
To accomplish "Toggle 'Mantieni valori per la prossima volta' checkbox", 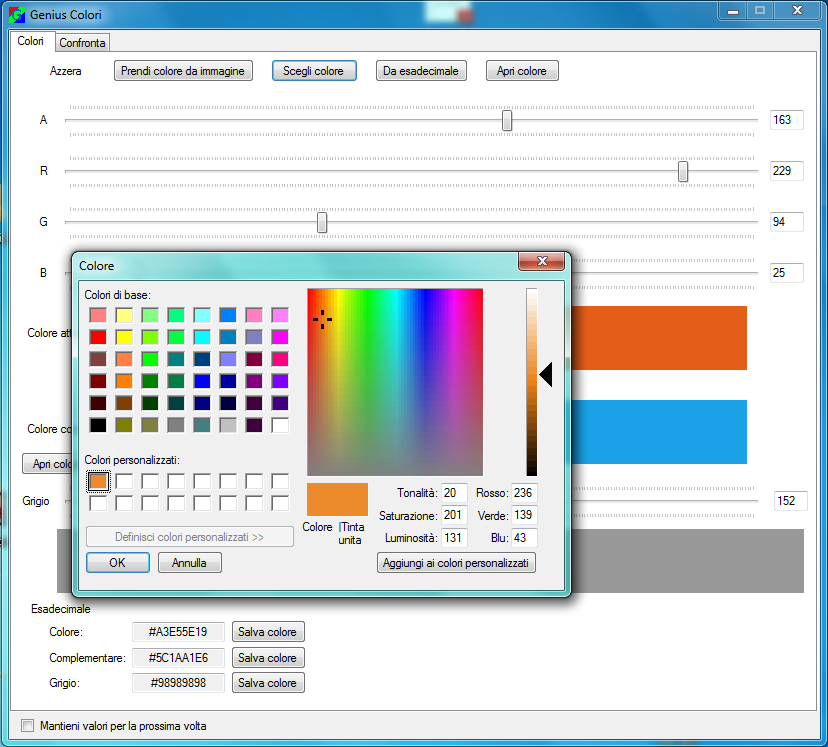I will pos(28,726).
